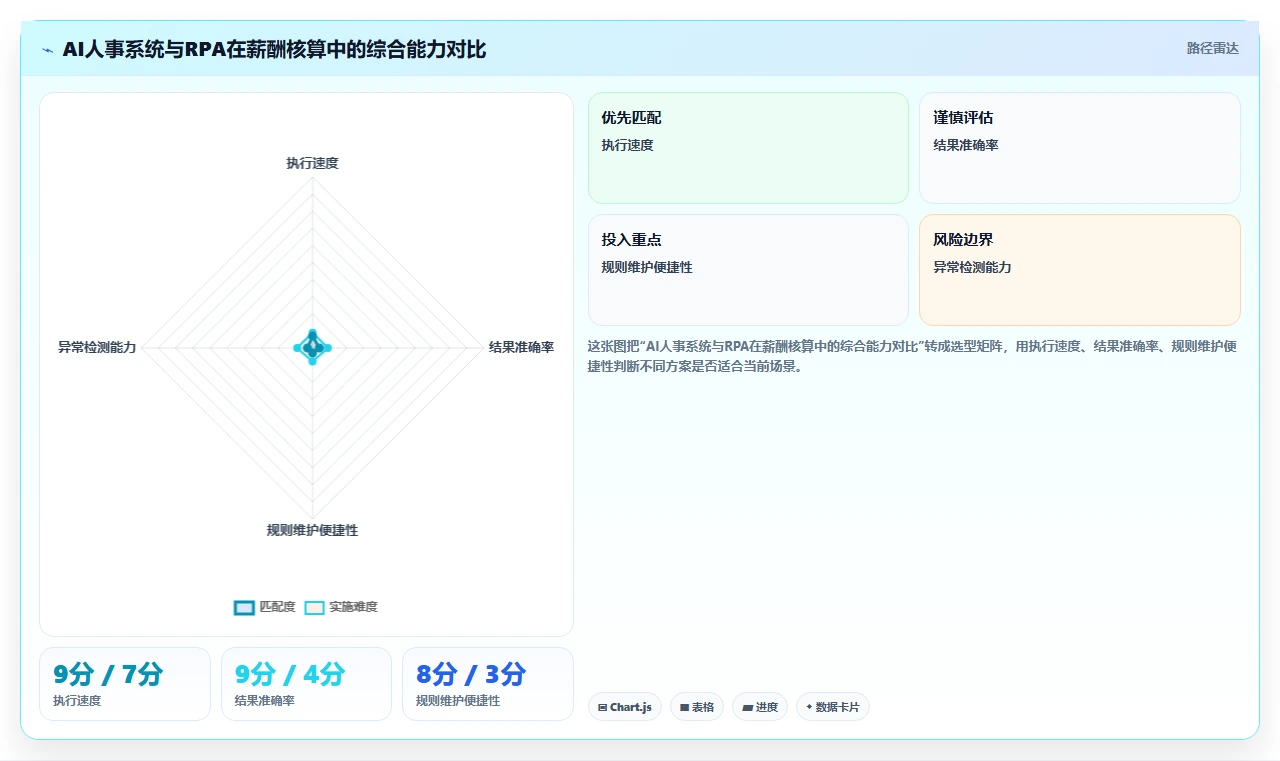
Task: Click the 结果准确率 radar axis label
Action: coord(521,347)
